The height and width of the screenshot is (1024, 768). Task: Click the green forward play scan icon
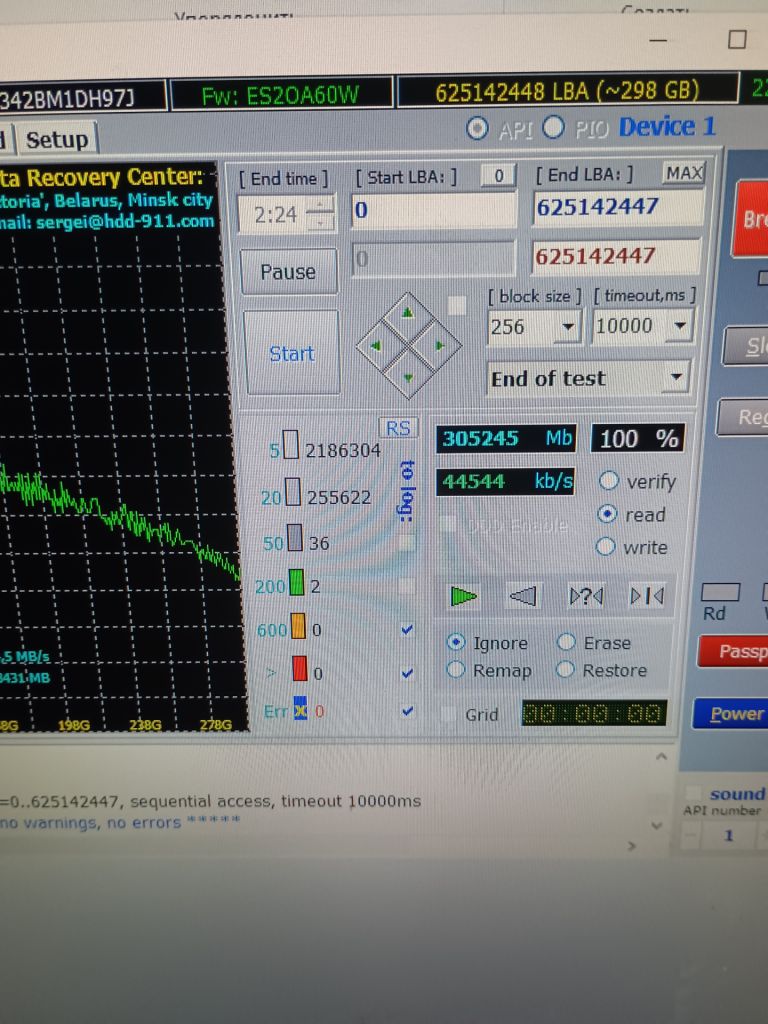coord(464,596)
